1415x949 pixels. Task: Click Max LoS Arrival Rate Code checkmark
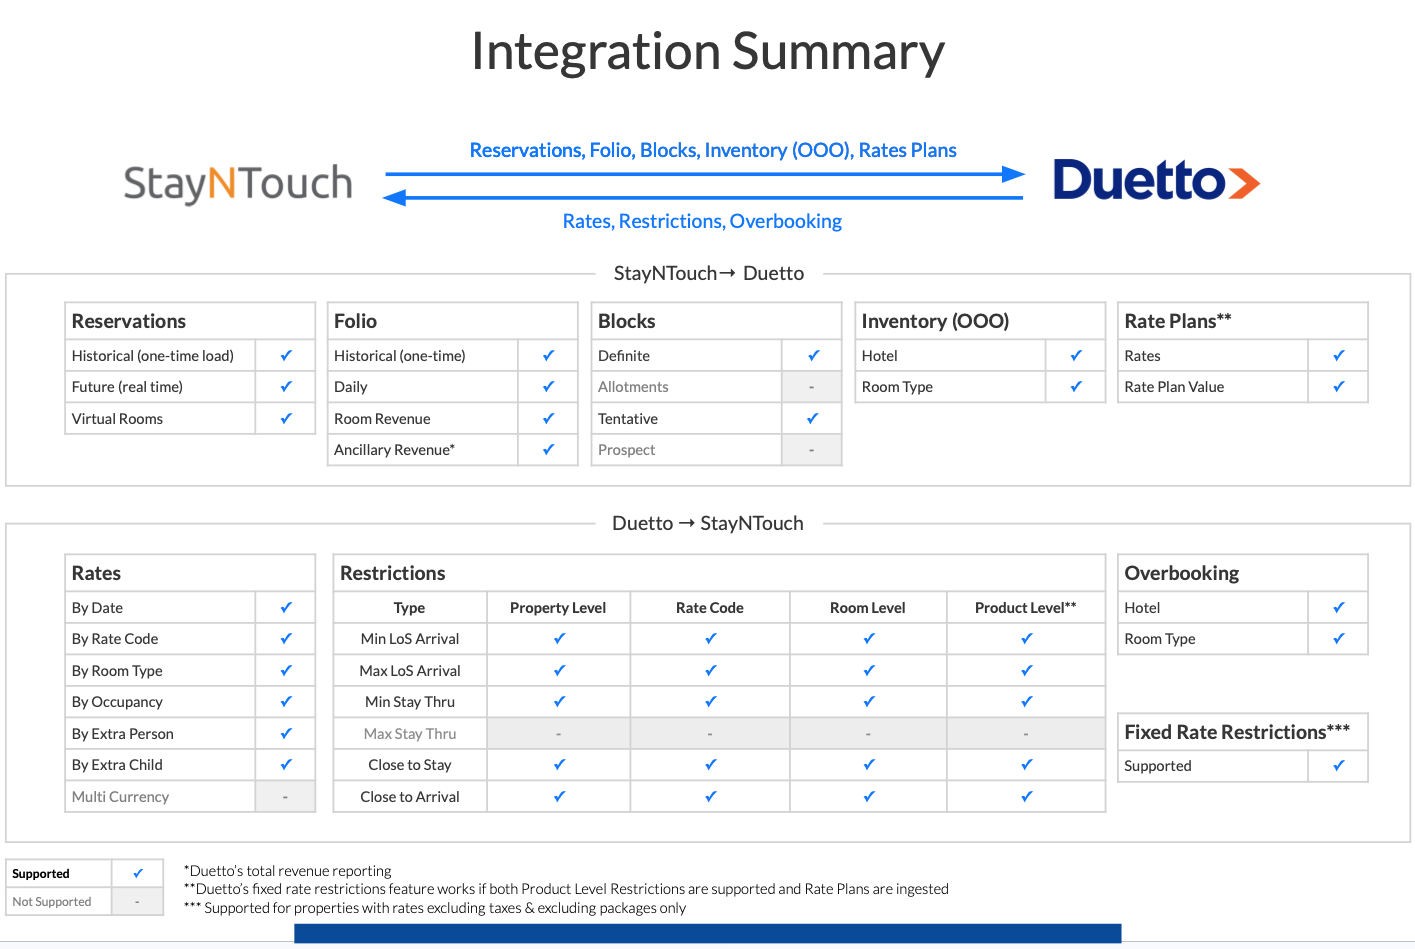[710, 670]
